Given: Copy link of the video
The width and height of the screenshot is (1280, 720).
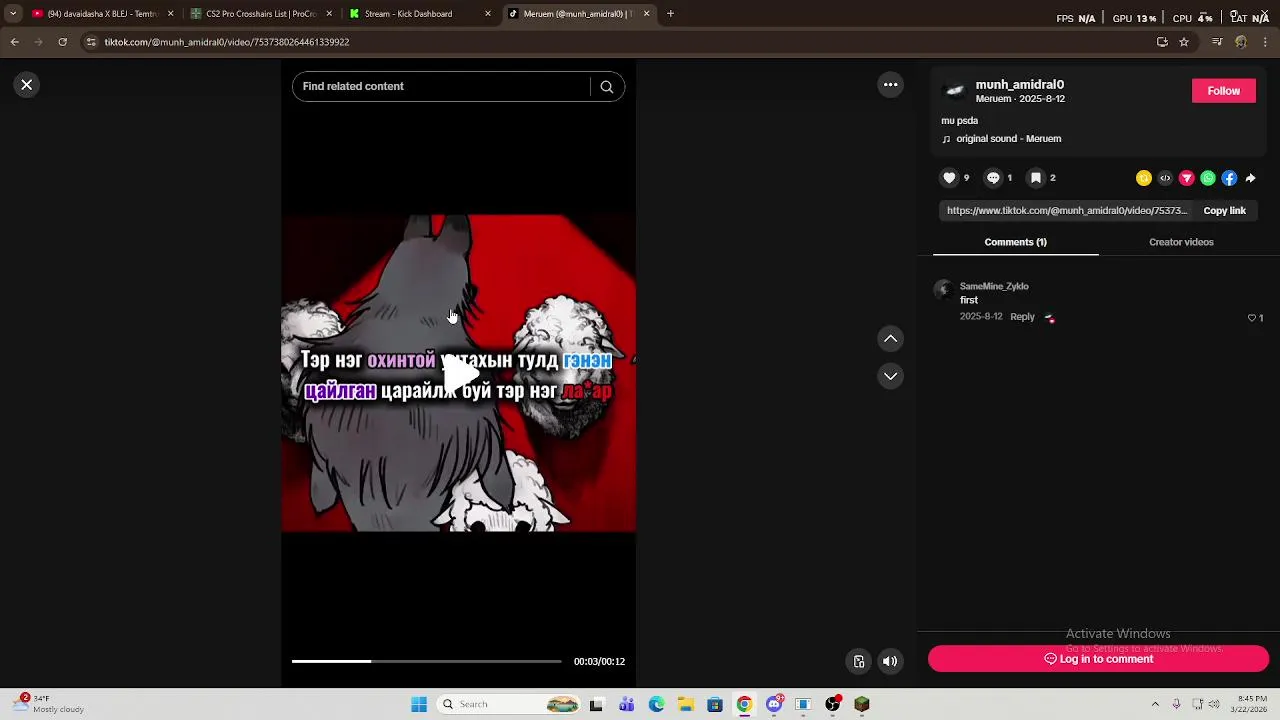Looking at the screenshot, I should click(1224, 211).
